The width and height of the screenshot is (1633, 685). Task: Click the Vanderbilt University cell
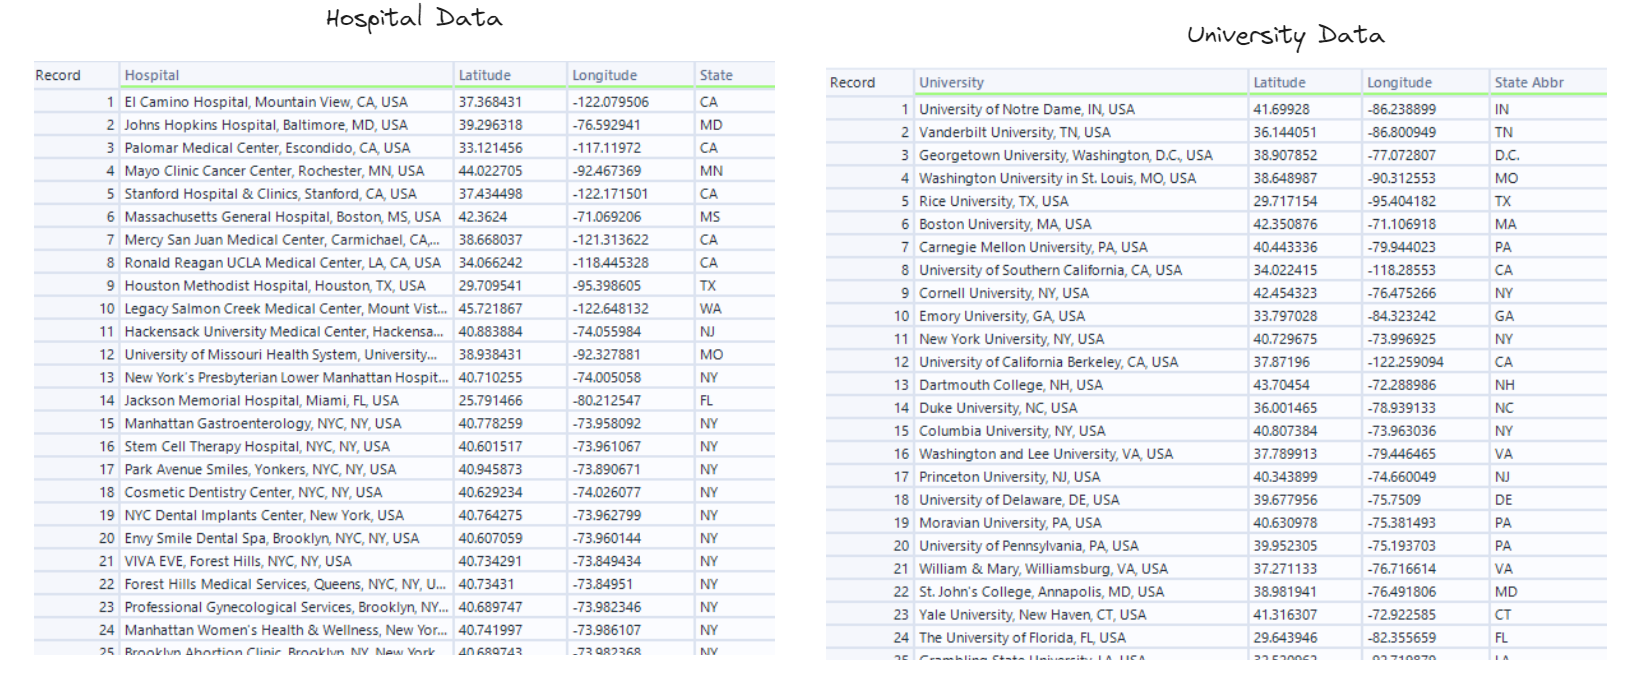pyautogui.click(x=1014, y=132)
